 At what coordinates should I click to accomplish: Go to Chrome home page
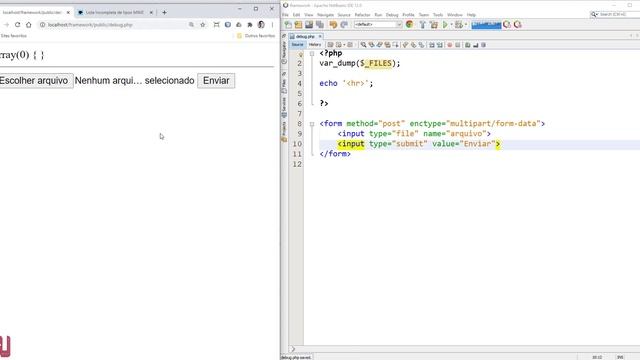point(29,25)
